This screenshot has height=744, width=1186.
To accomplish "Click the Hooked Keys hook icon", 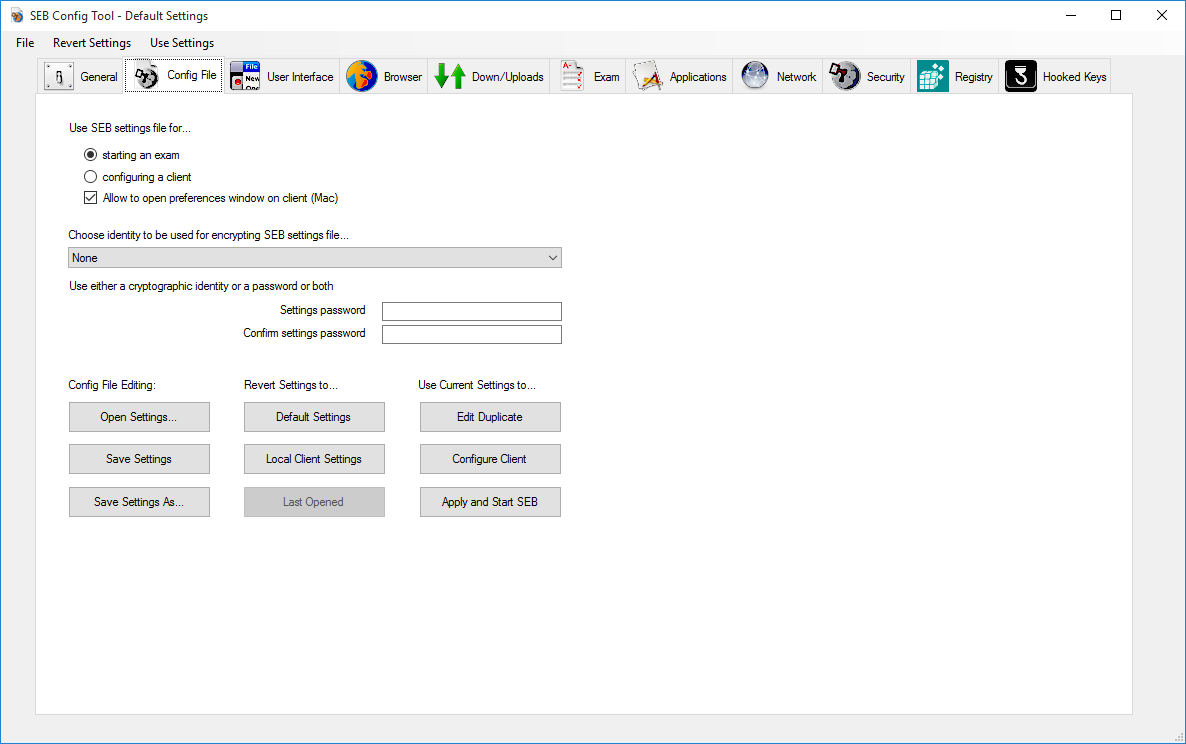I will point(1020,76).
